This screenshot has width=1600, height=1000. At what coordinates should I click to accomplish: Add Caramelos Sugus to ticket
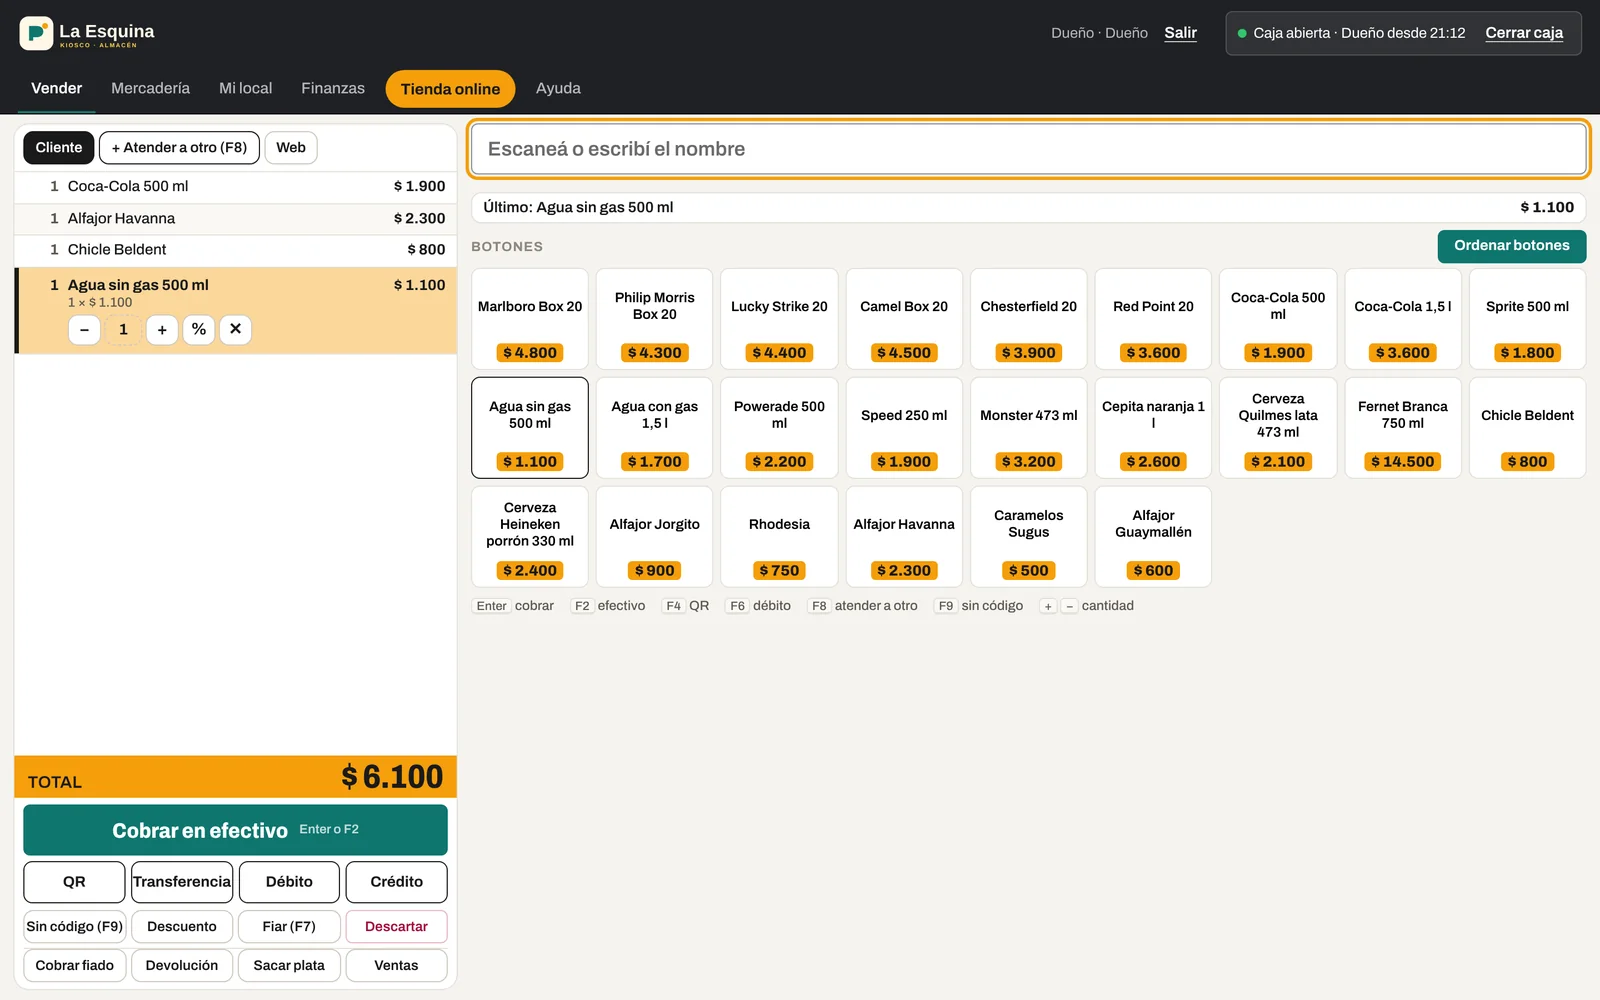click(x=1028, y=537)
